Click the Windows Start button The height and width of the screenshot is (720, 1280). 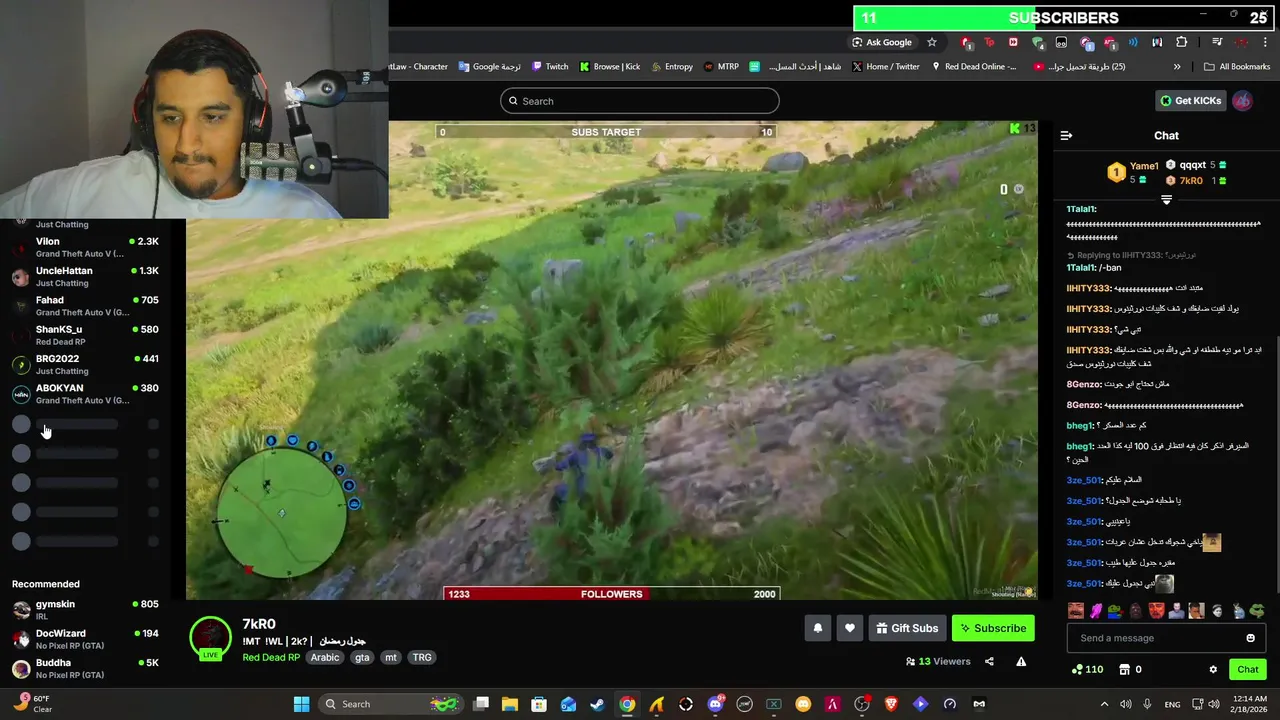click(x=301, y=704)
